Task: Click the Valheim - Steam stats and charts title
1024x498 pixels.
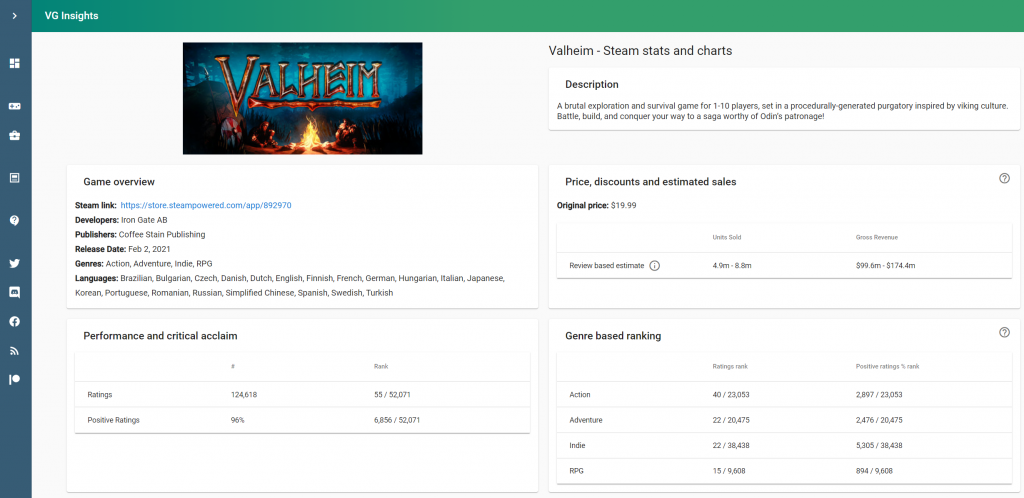Action: coord(640,51)
